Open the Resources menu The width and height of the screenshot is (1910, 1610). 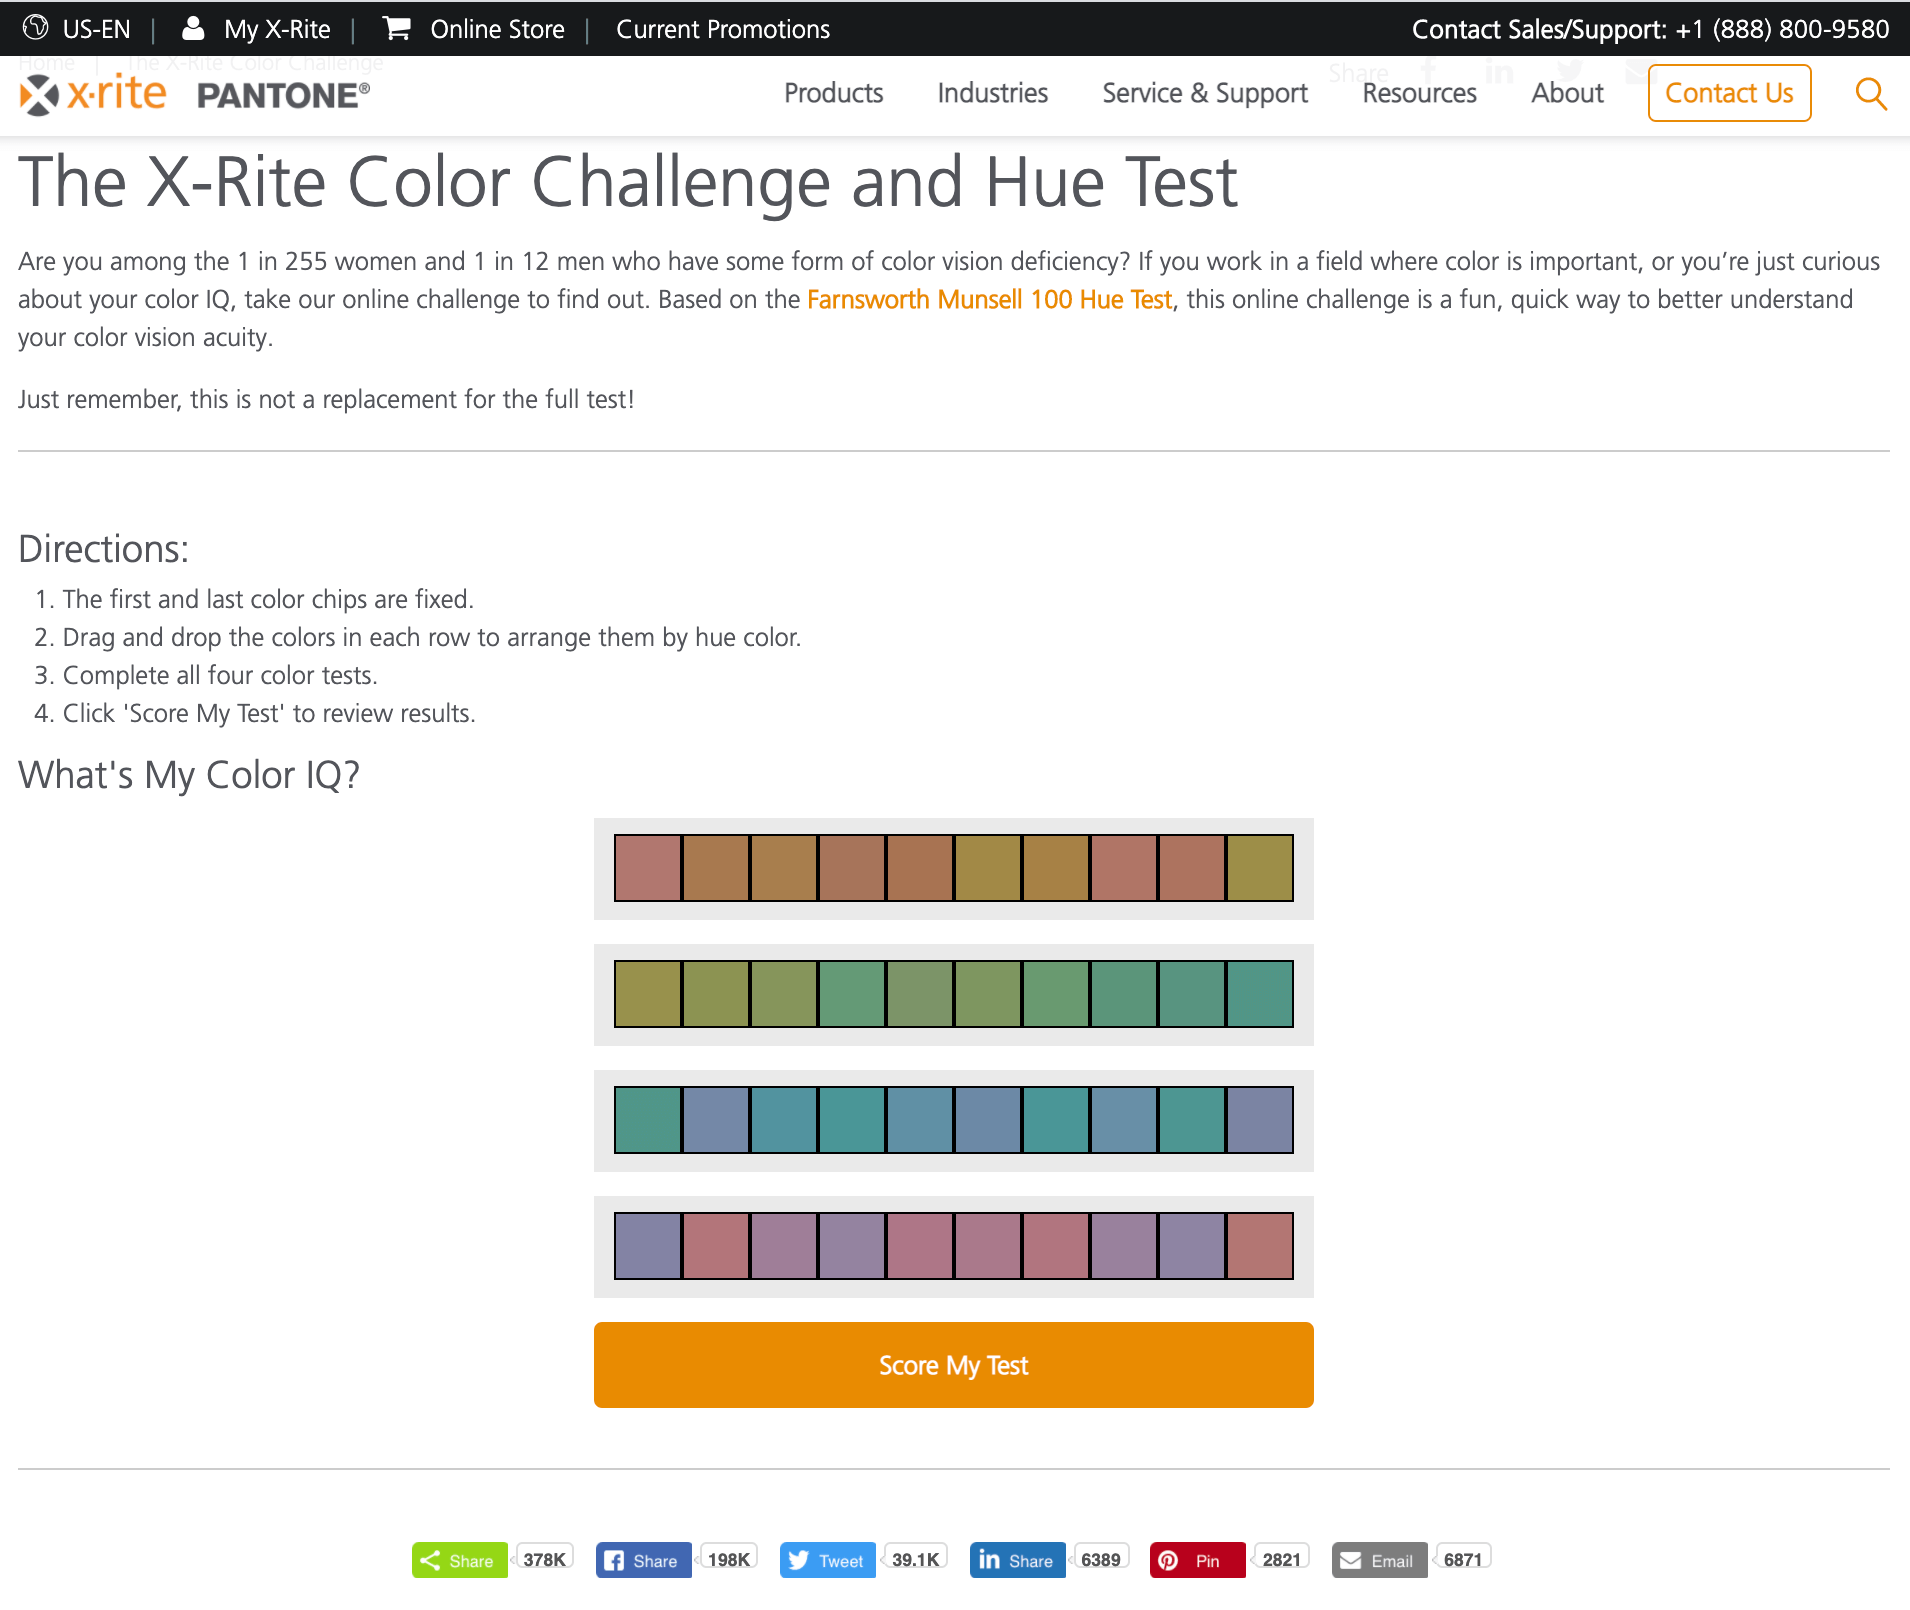1419,93
